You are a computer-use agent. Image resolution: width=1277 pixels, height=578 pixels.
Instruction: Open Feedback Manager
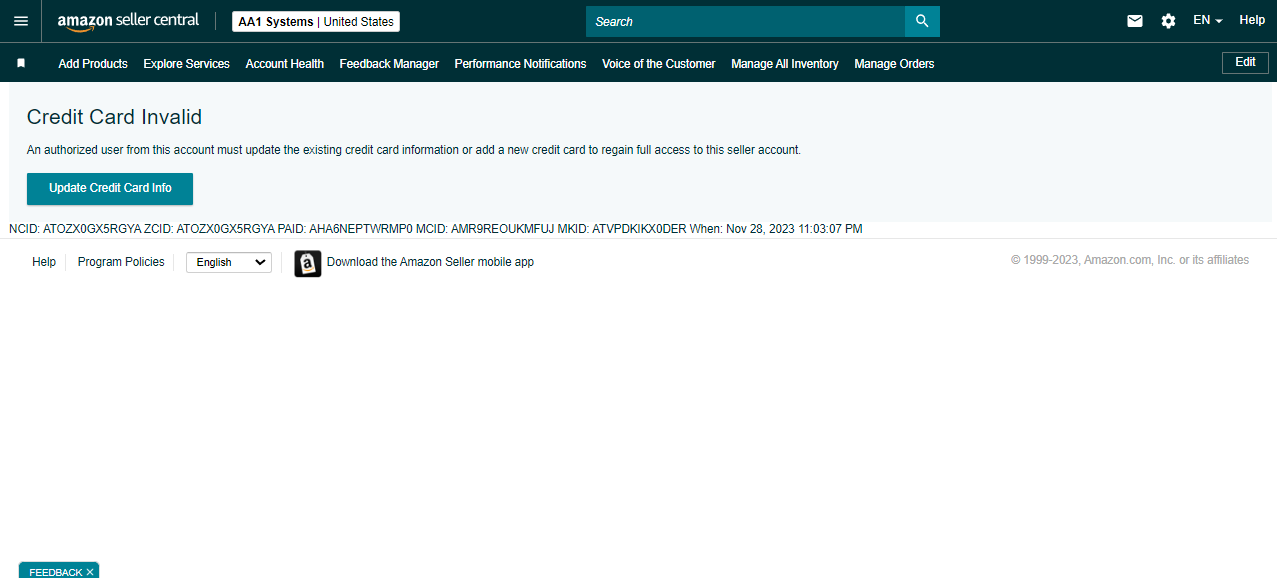(x=389, y=64)
